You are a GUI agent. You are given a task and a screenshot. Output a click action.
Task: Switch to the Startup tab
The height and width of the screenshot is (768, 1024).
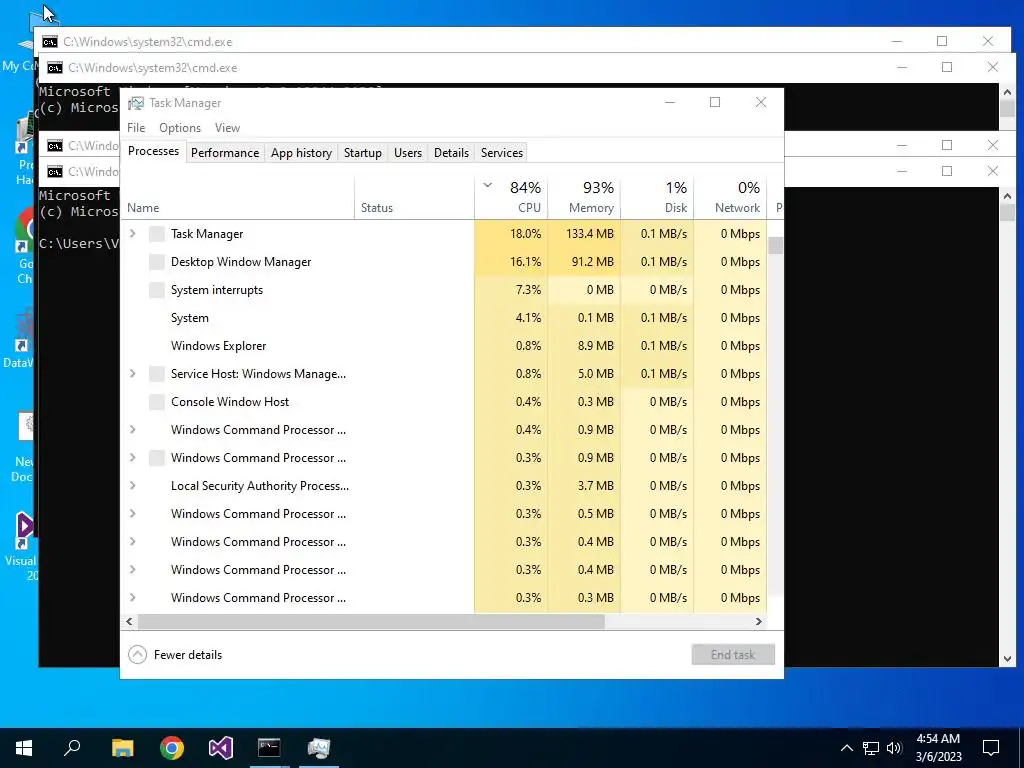point(362,153)
